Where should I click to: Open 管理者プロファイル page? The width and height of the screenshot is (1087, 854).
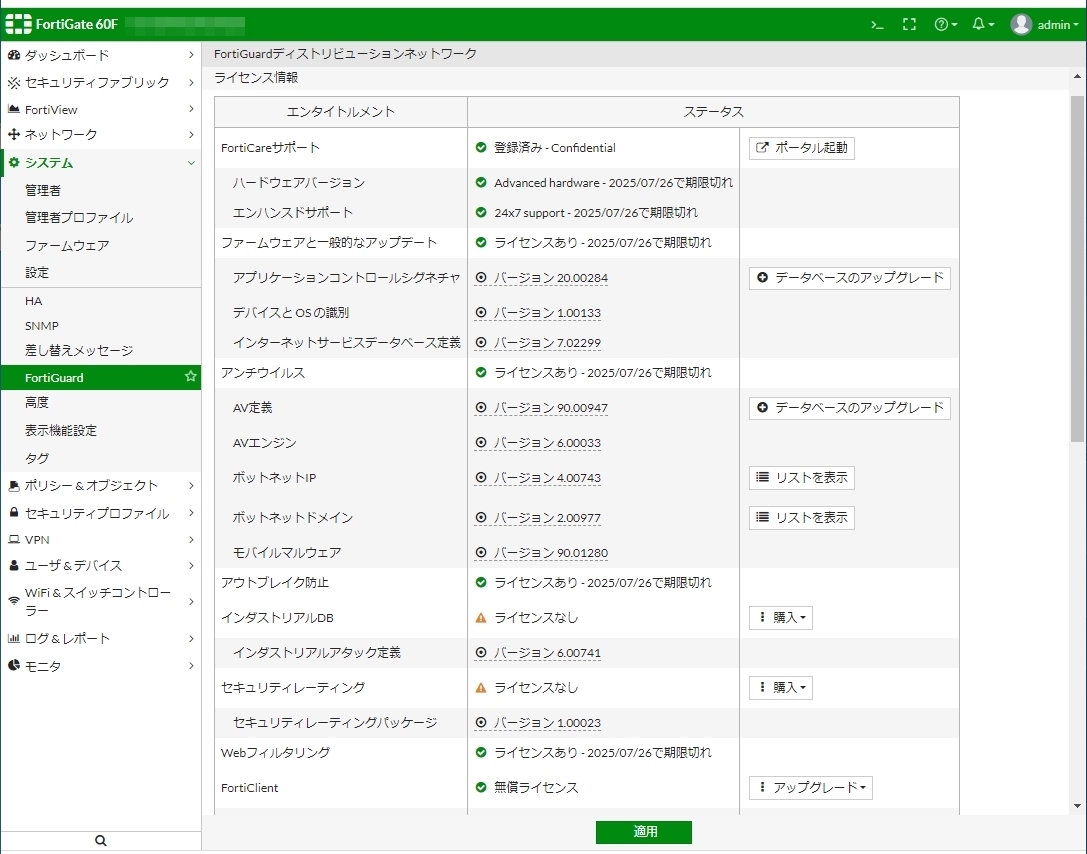coord(79,218)
